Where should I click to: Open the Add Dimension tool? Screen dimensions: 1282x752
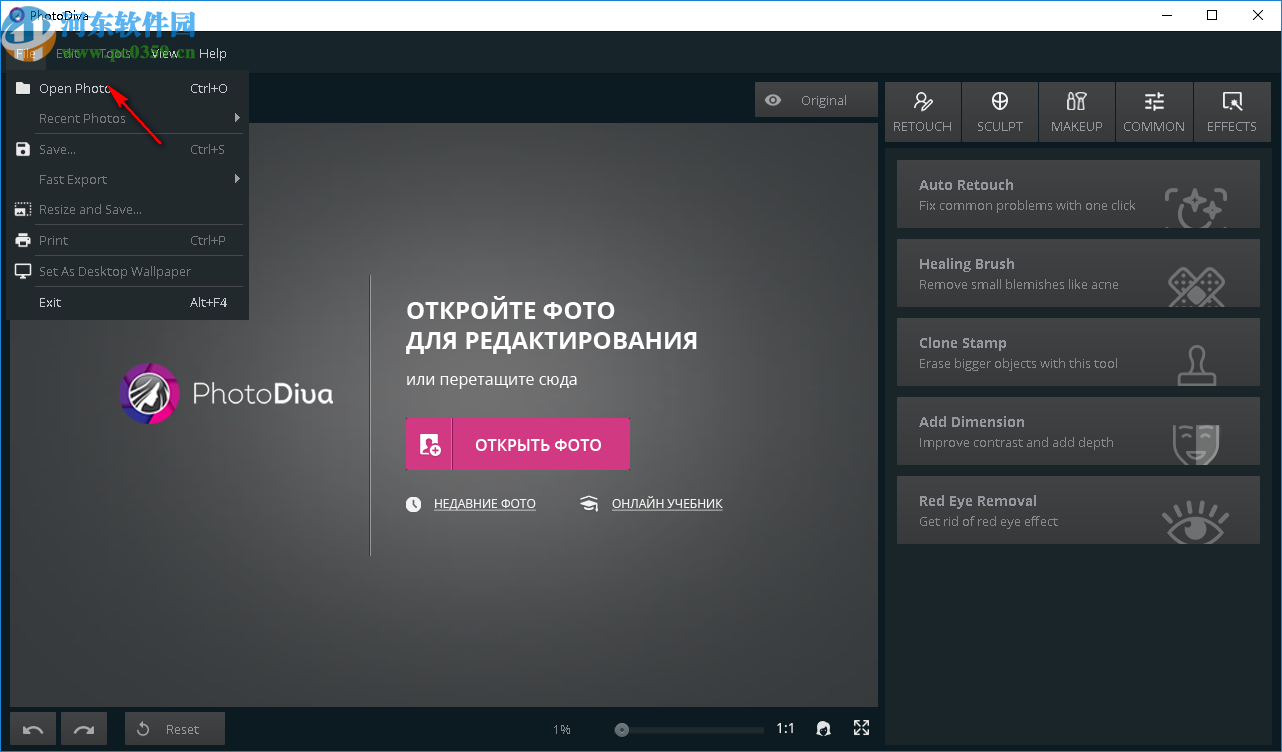click(1078, 431)
